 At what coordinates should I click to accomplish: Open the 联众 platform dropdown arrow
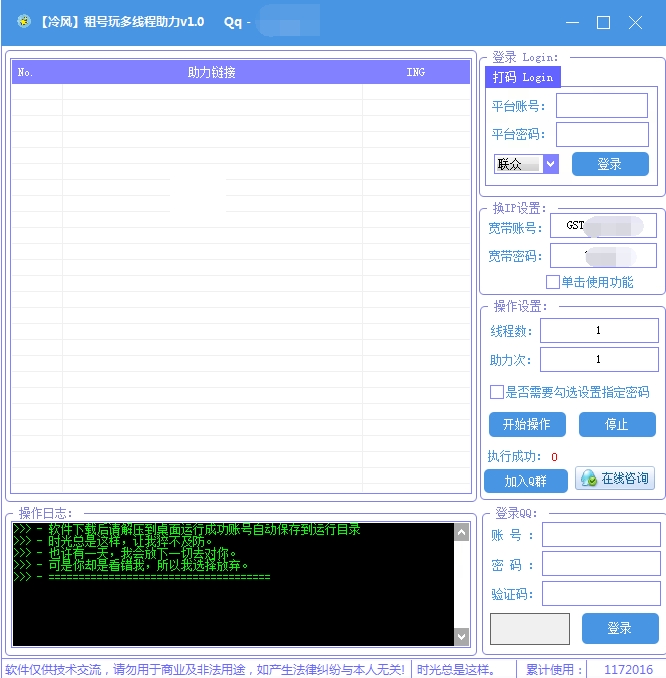point(551,164)
